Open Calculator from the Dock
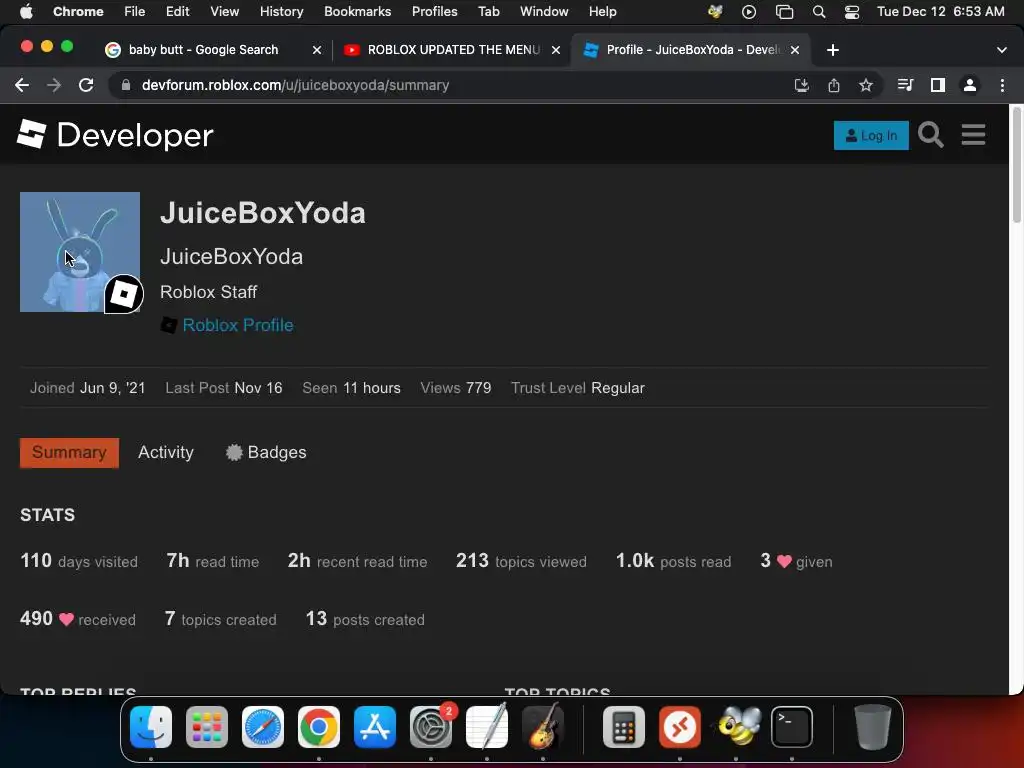The height and width of the screenshot is (768, 1024). pos(624,726)
